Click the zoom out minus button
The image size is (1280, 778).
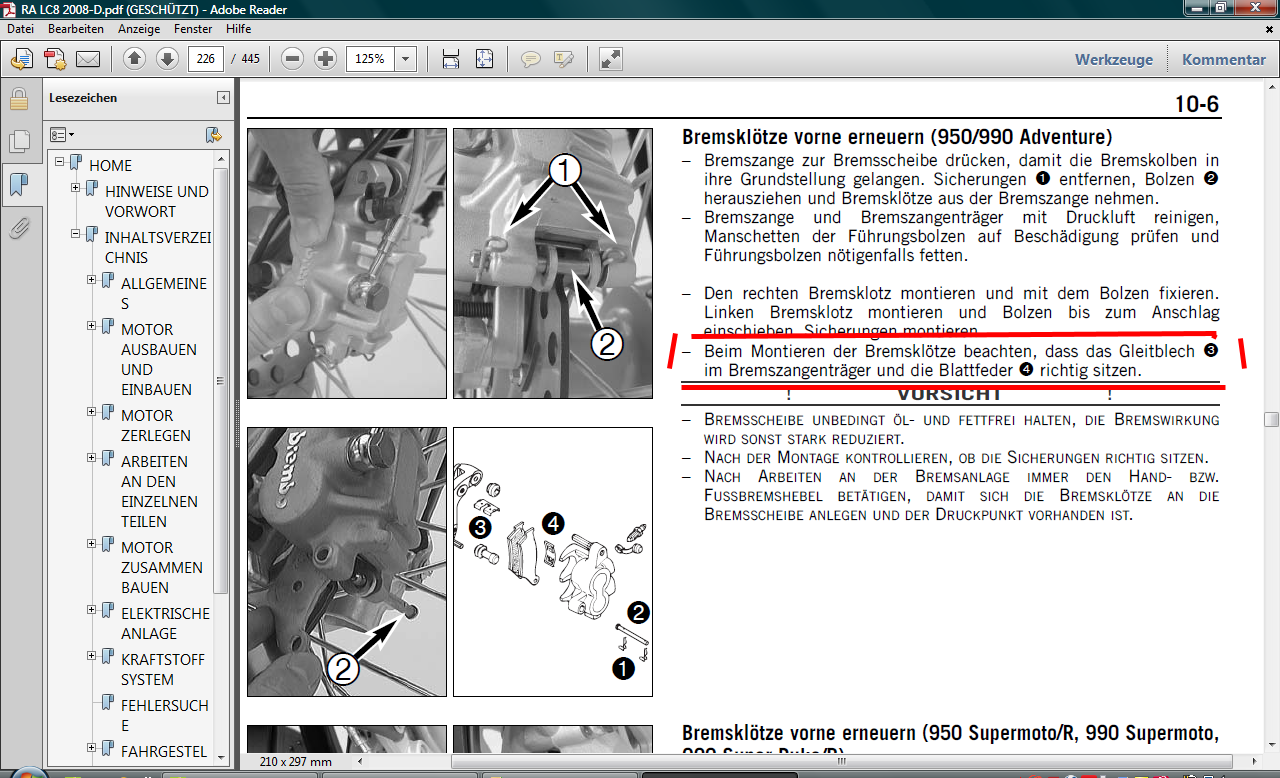[x=292, y=59]
